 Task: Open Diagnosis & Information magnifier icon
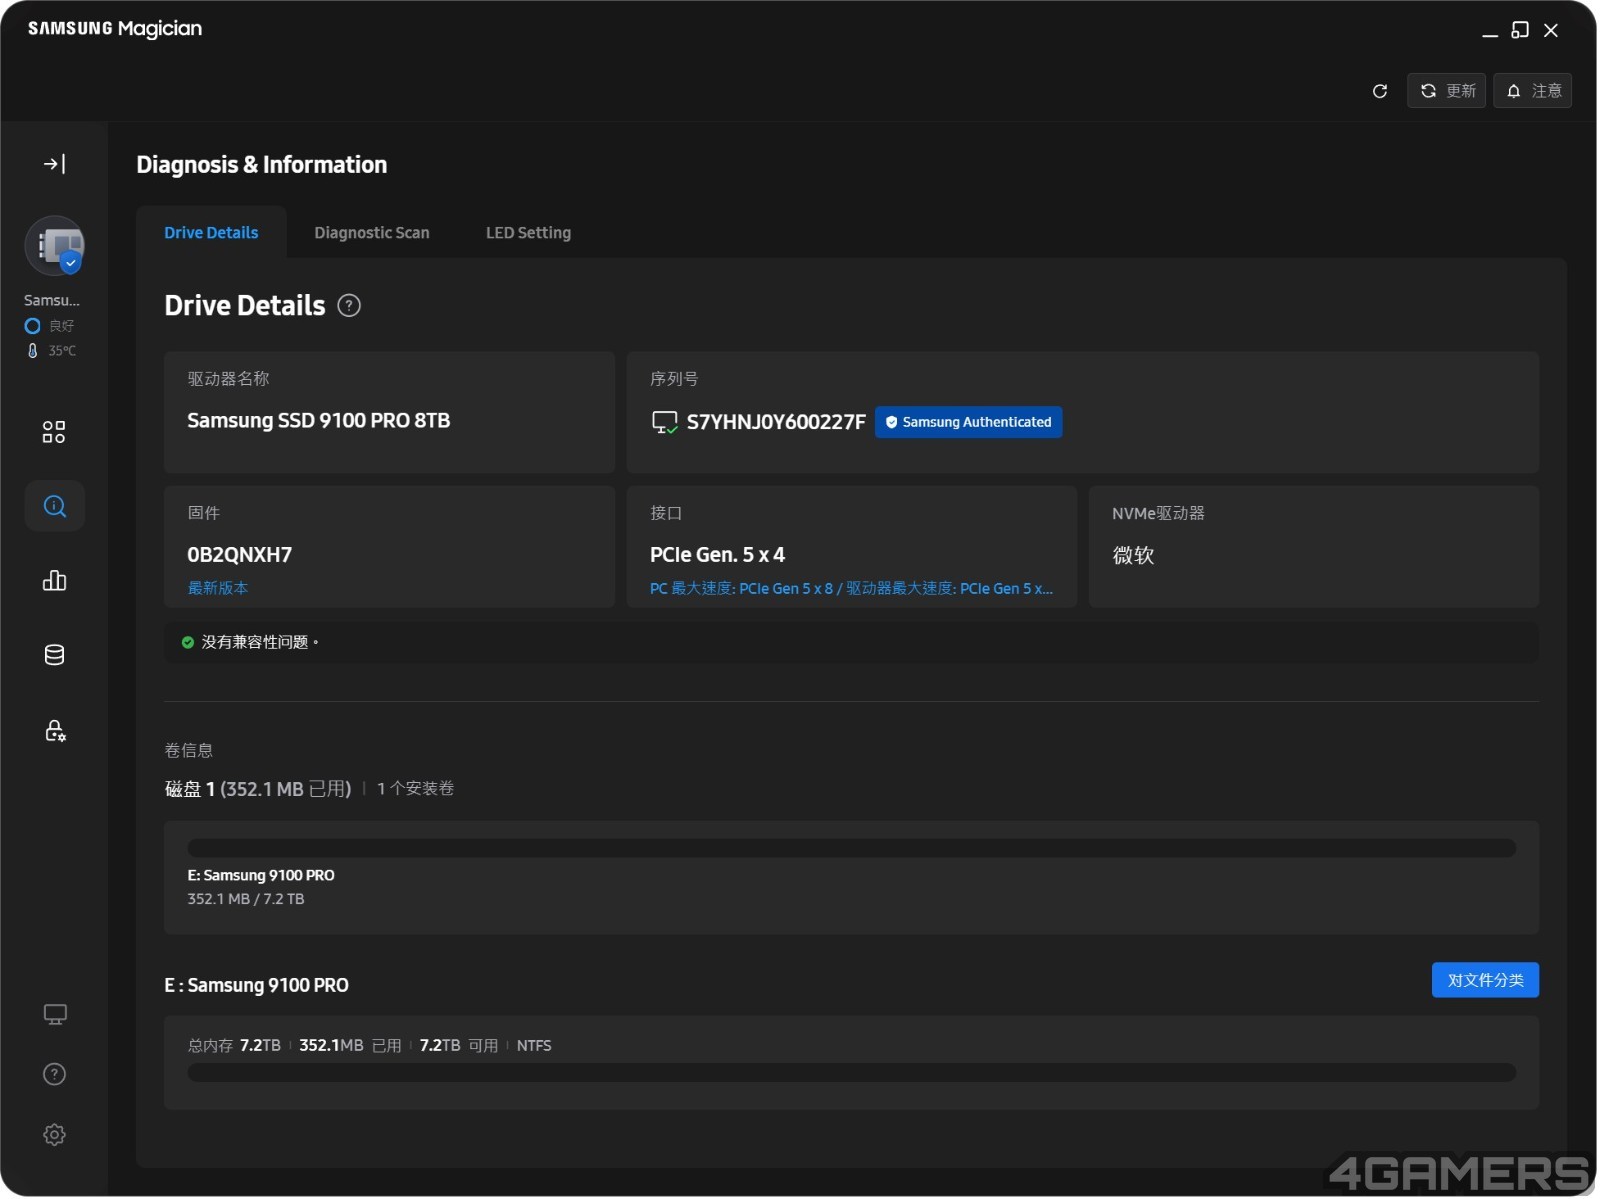[55, 507]
